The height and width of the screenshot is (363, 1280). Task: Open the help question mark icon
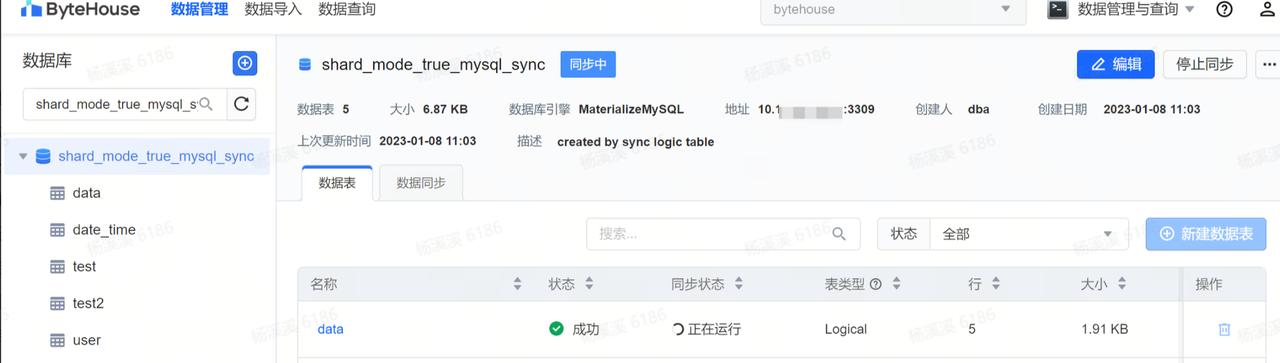(1224, 10)
